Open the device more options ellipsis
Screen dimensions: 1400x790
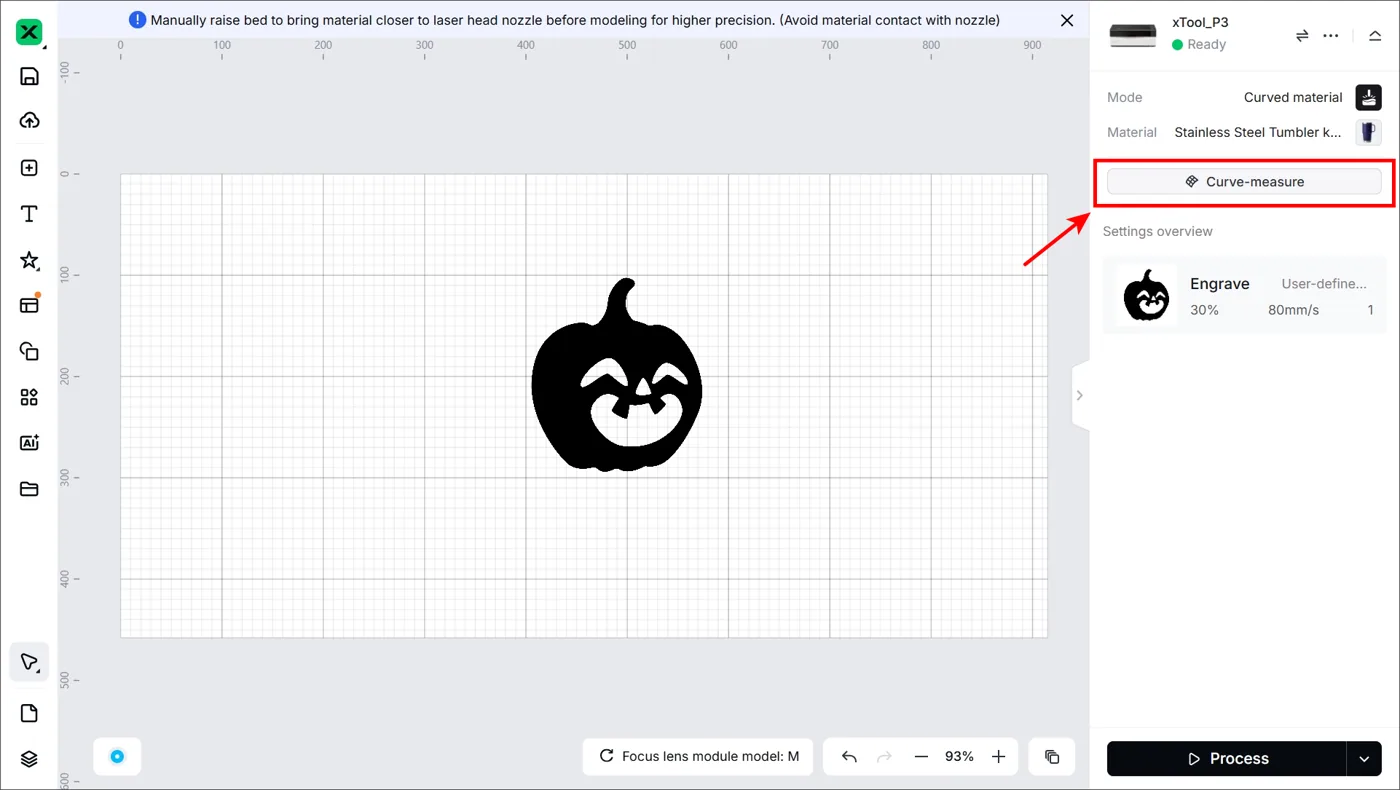pos(1330,35)
